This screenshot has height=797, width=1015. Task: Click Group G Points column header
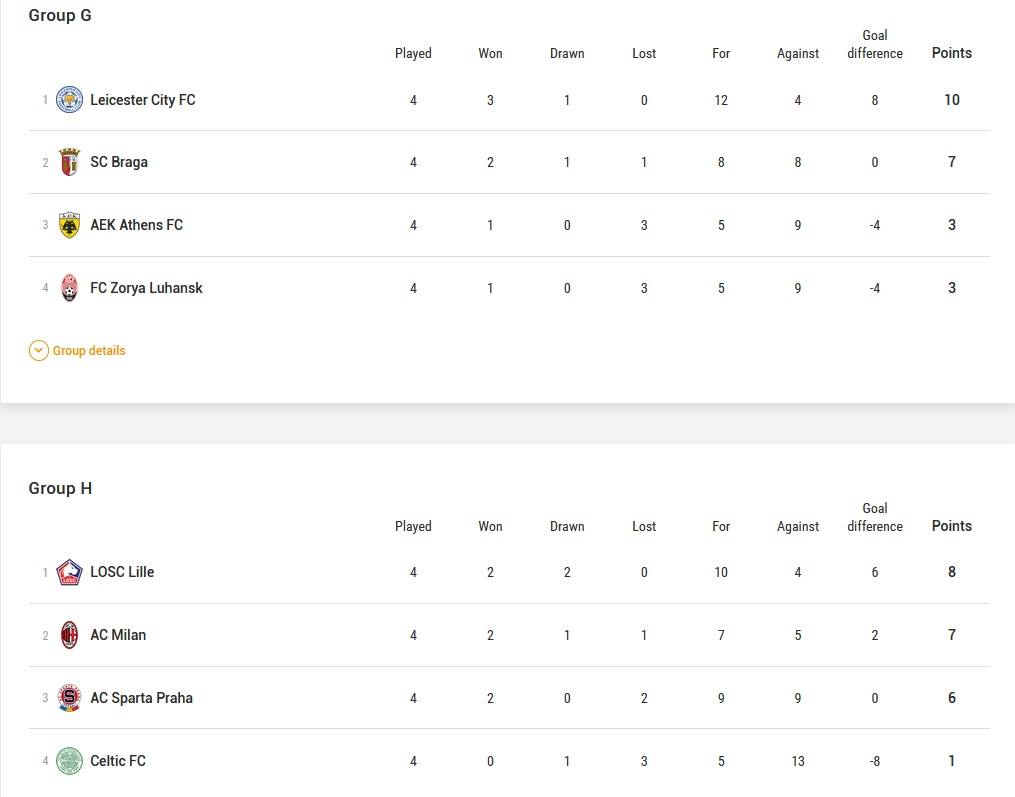tap(952, 53)
